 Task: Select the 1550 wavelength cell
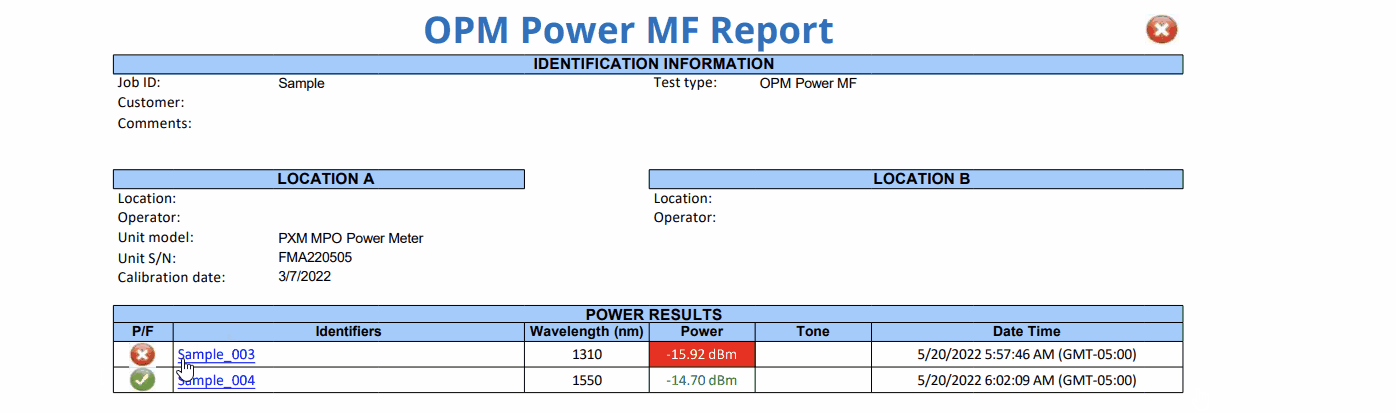point(587,380)
